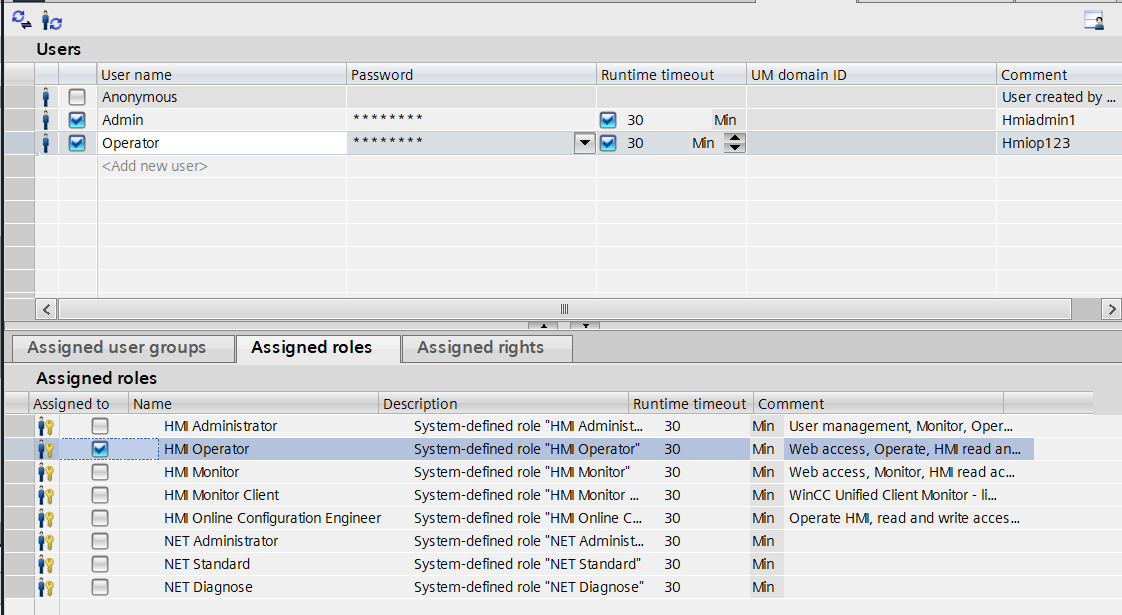Open the Operator password dropdown arrow
This screenshot has width=1122, height=615.
(585, 143)
